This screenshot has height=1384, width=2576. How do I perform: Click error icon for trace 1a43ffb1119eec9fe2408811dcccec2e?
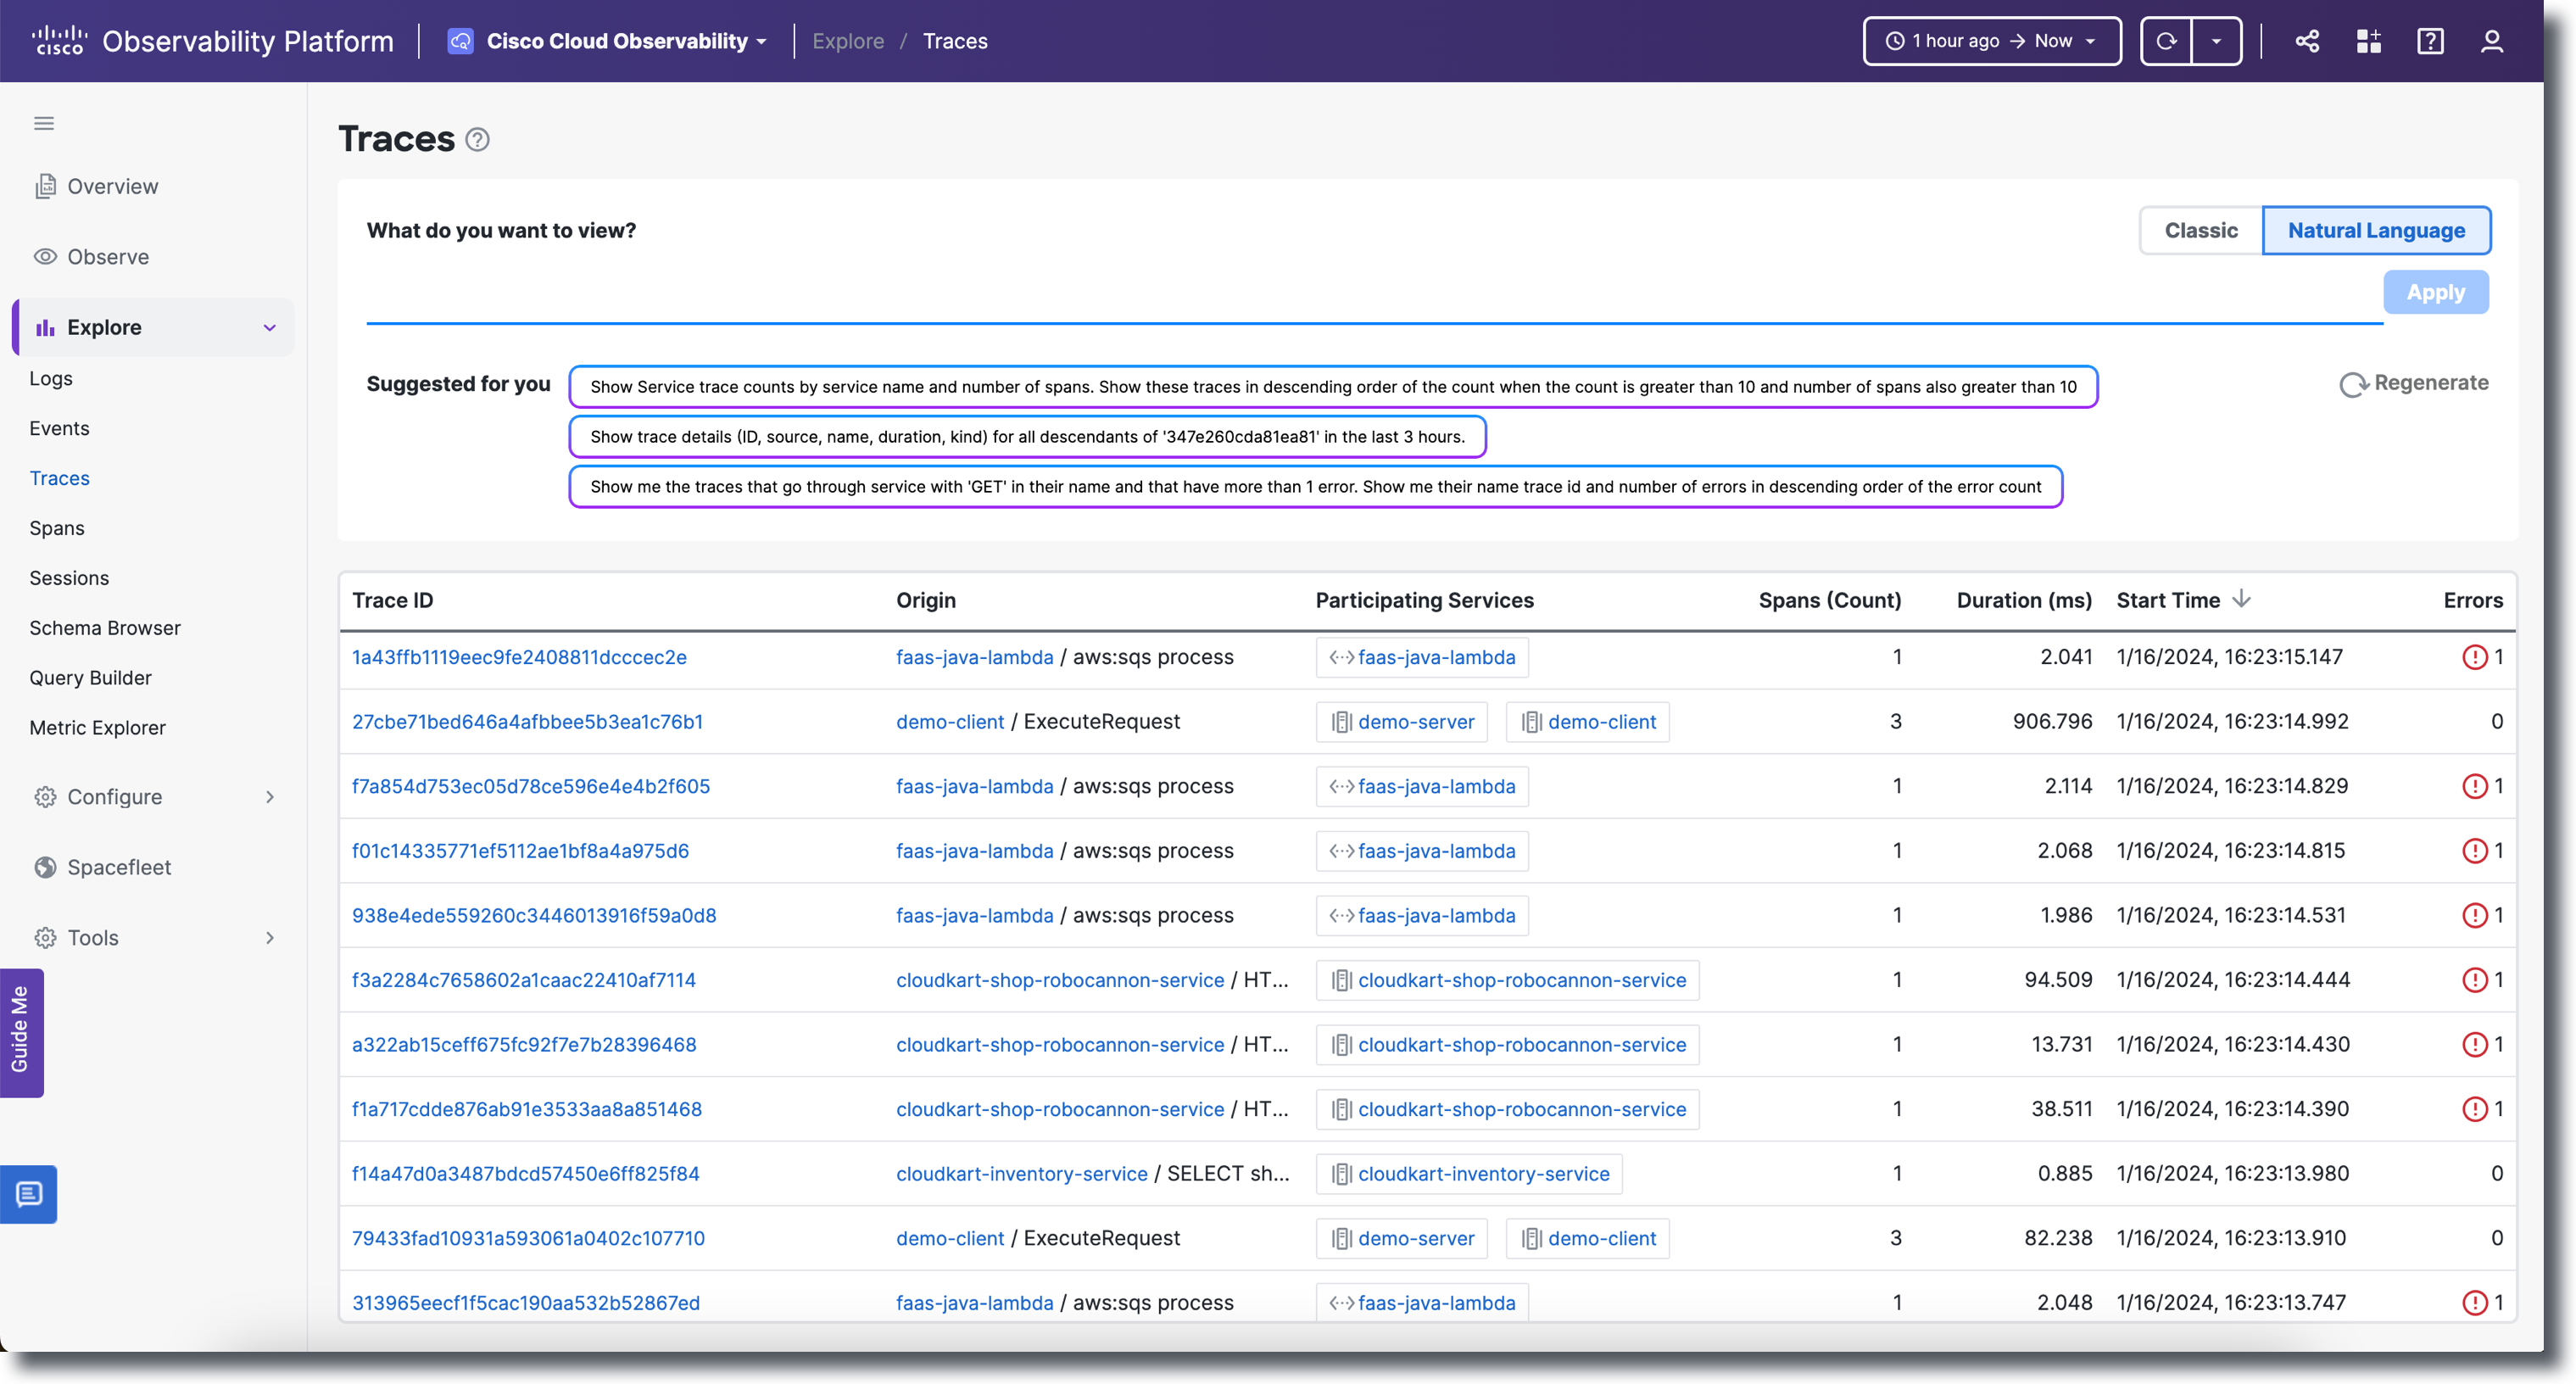(2474, 657)
